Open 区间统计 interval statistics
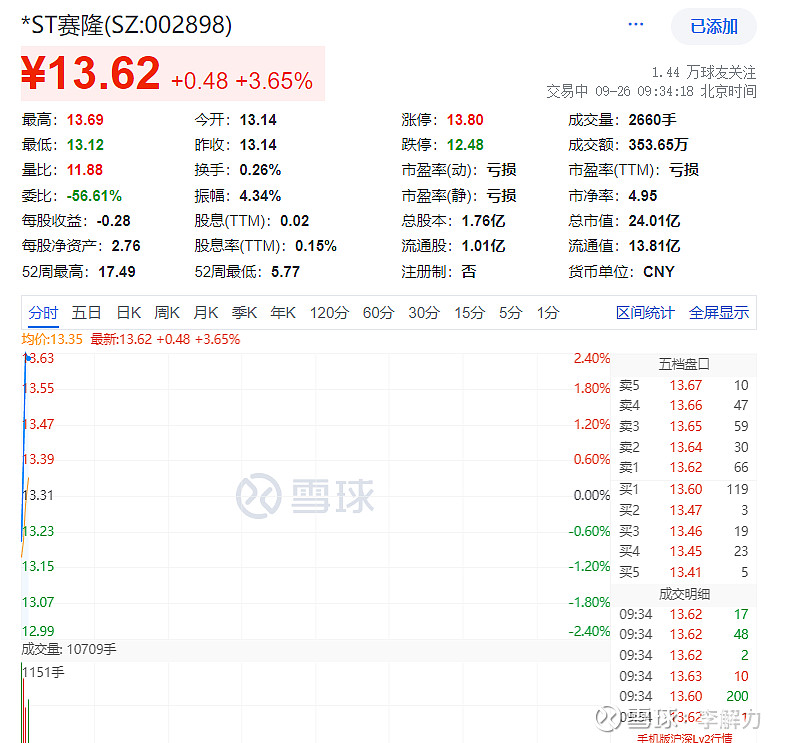 645,313
